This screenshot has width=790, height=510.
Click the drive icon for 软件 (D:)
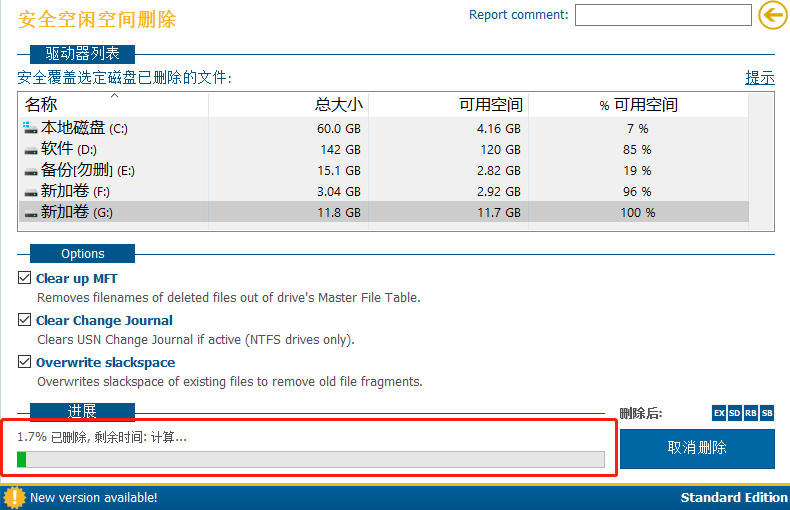(x=31, y=150)
